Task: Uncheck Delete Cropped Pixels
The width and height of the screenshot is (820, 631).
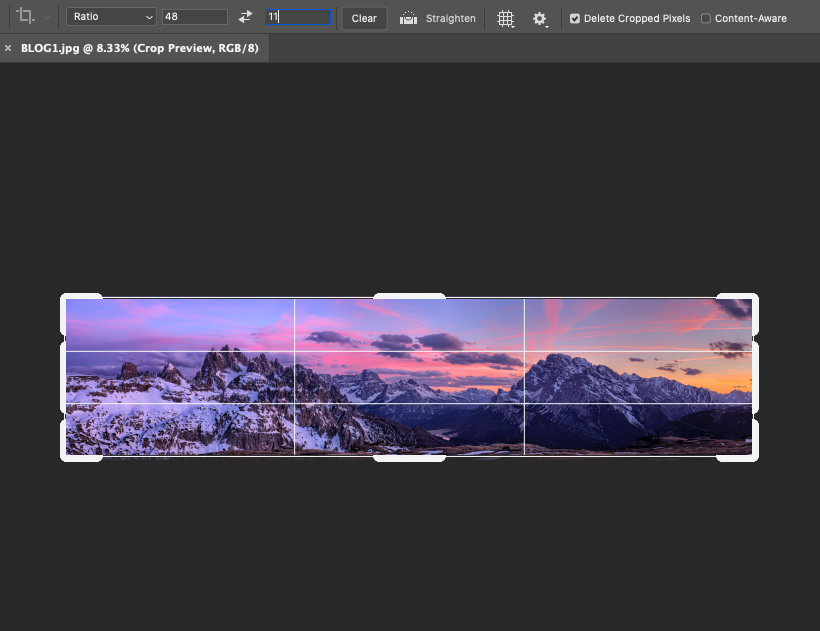Action: click(x=575, y=19)
